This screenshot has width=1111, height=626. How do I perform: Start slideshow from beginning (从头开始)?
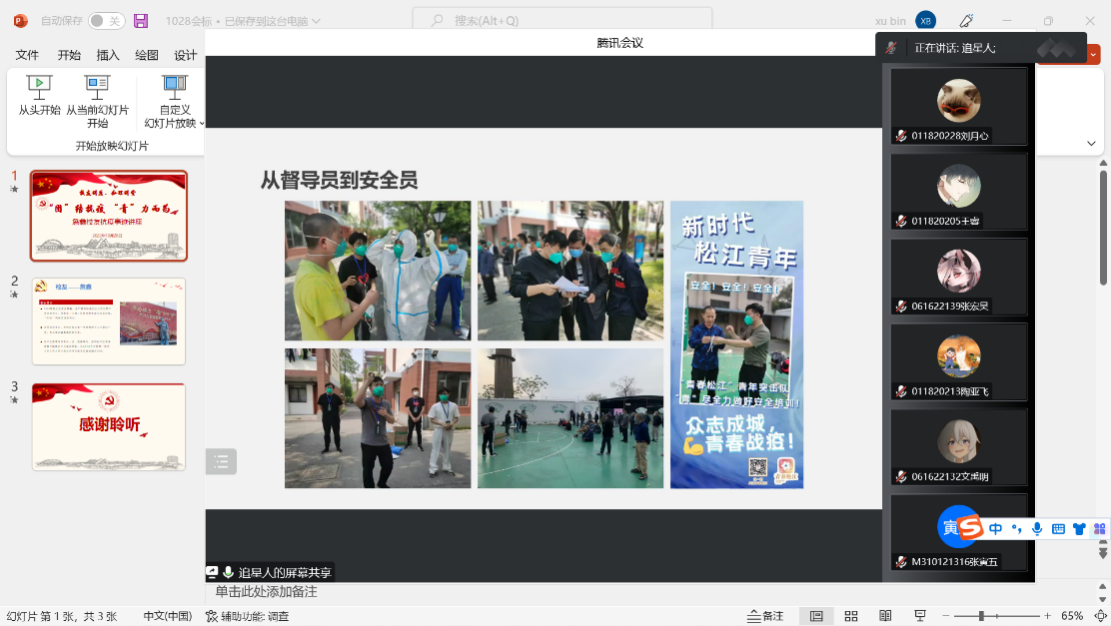[39, 96]
